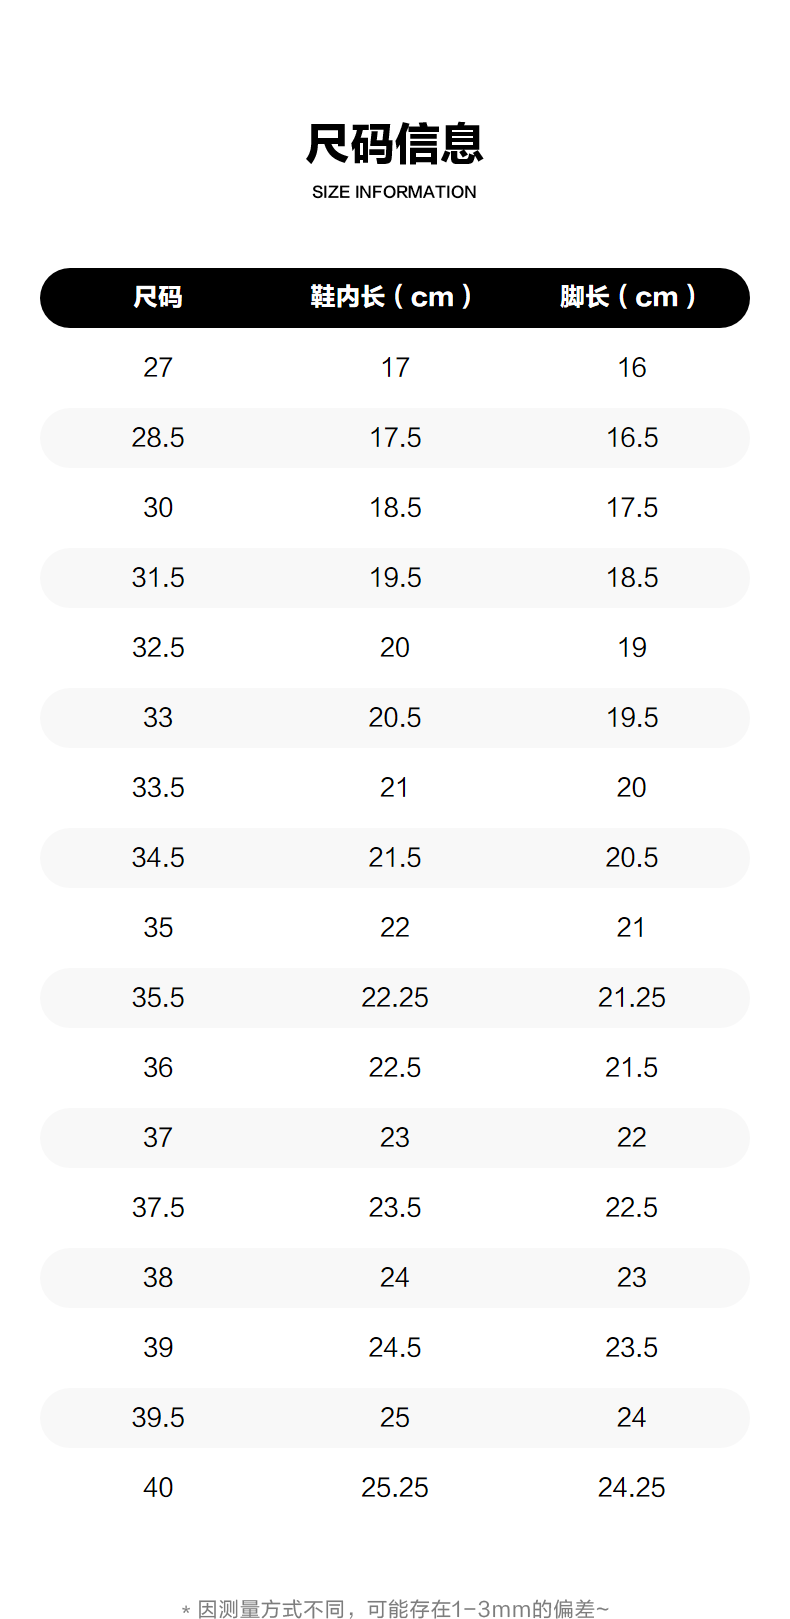Click the foot length for size 37
The image size is (790, 1619).
pyautogui.click(x=632, y=1138)
